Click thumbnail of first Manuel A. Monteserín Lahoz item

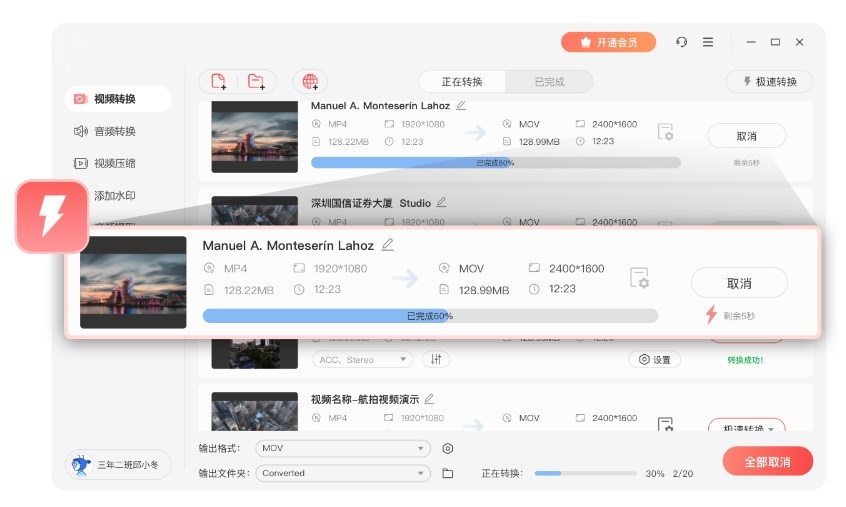[x=255, y=137]
